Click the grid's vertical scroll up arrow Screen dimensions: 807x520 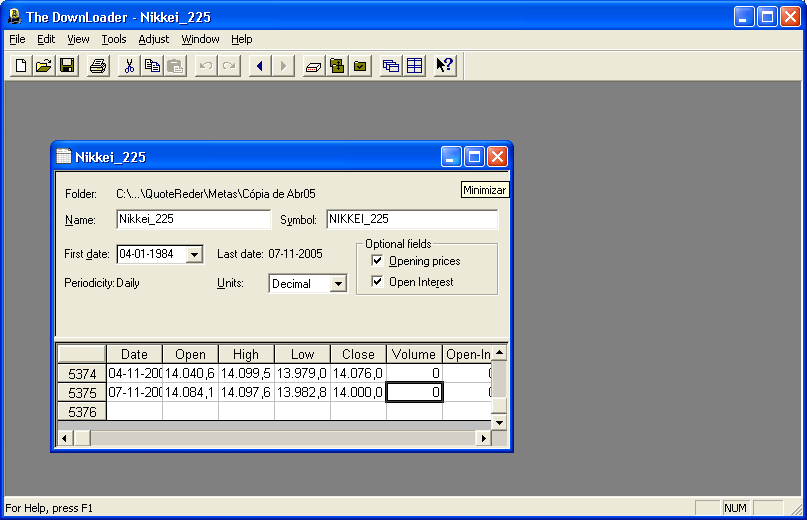point(499,352)
